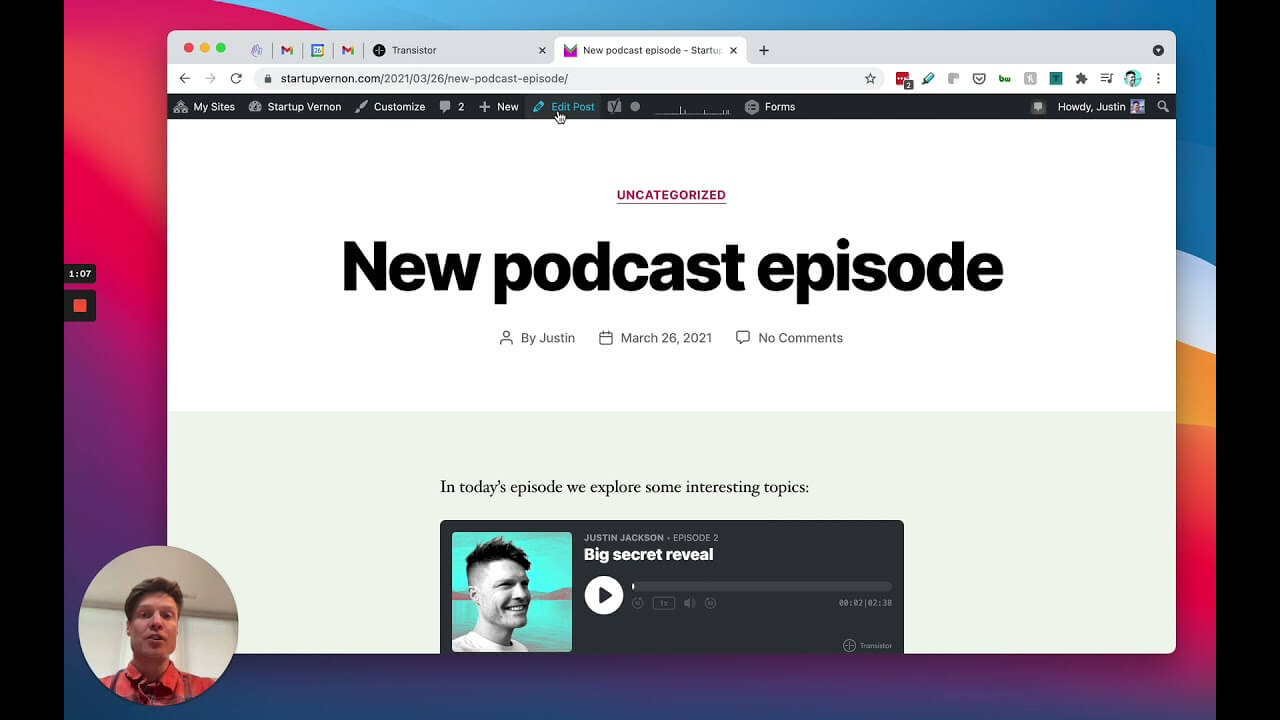Reload the page with the refresh icon
The image size is (1280, 720).
236,79
